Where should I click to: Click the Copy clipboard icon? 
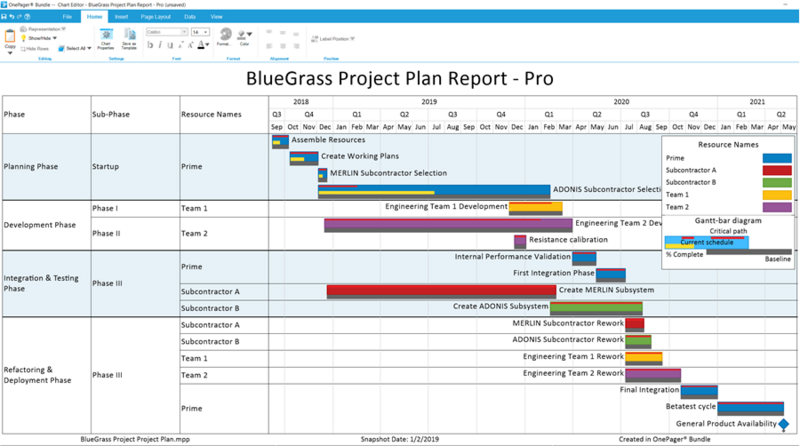pyautogui.click(x=10, y=36)
